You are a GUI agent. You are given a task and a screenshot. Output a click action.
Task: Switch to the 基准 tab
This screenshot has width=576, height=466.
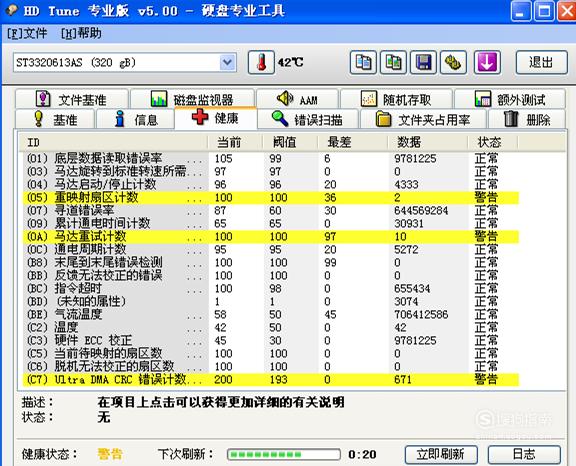point(55,119)
